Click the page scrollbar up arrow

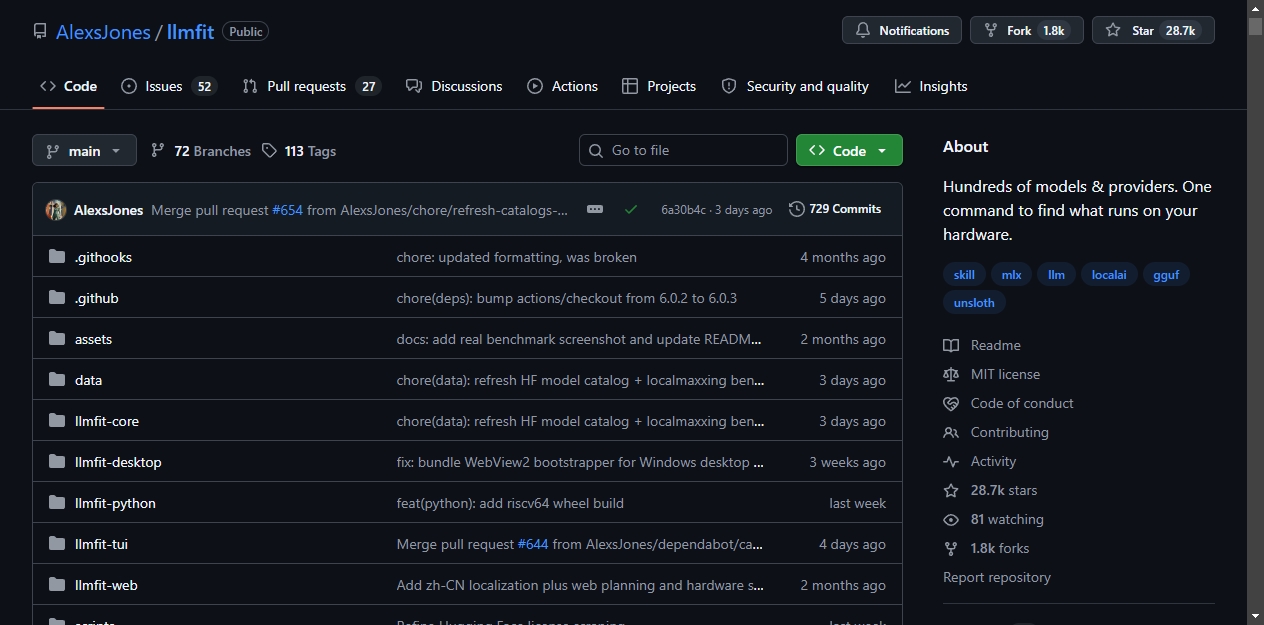click(x=1255, y=8)
